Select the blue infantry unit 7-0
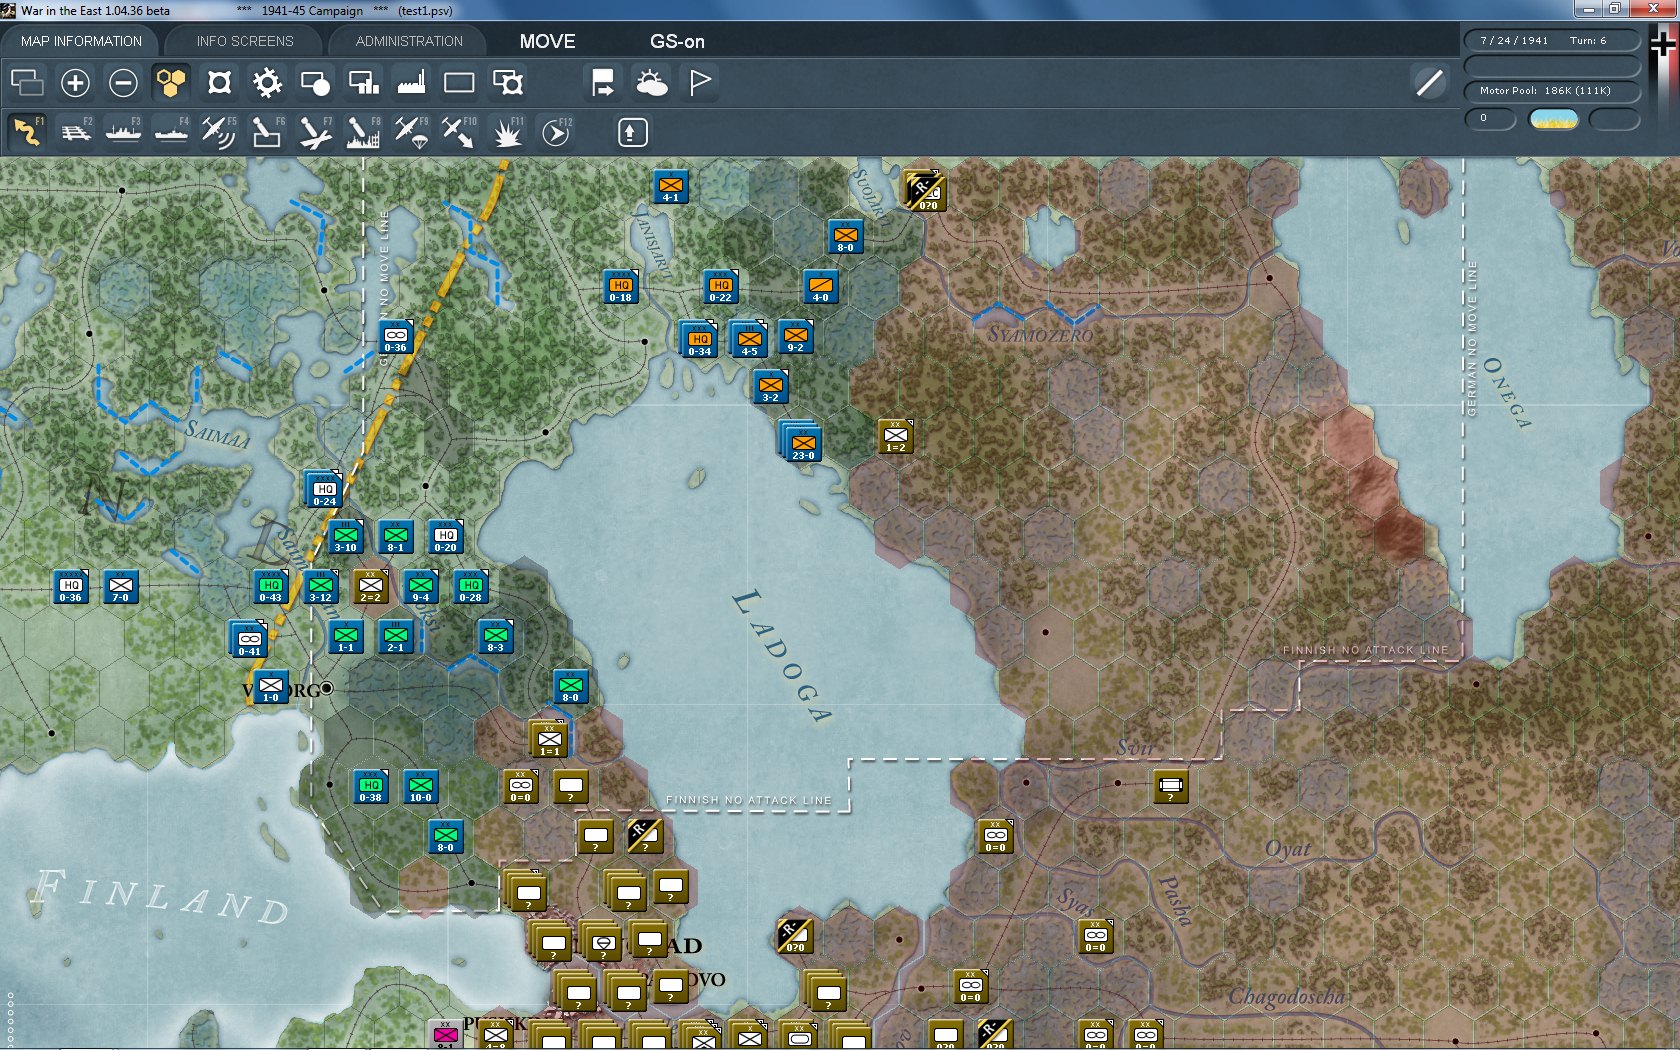 click(121, 587)
